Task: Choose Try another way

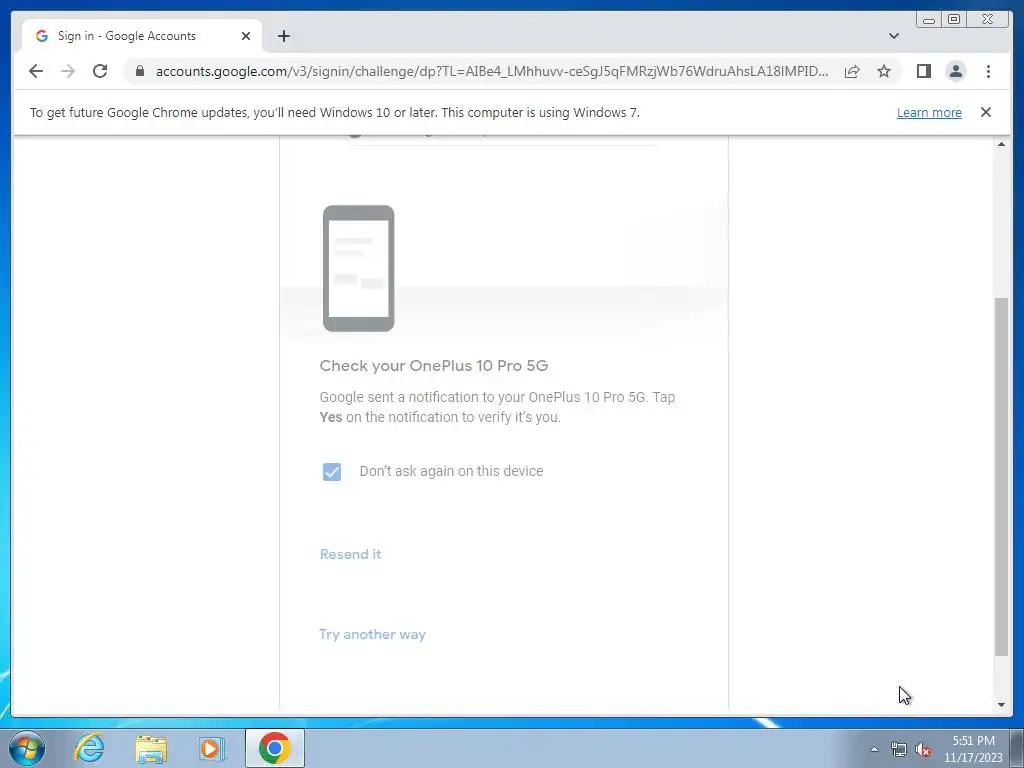Action: 372,634
